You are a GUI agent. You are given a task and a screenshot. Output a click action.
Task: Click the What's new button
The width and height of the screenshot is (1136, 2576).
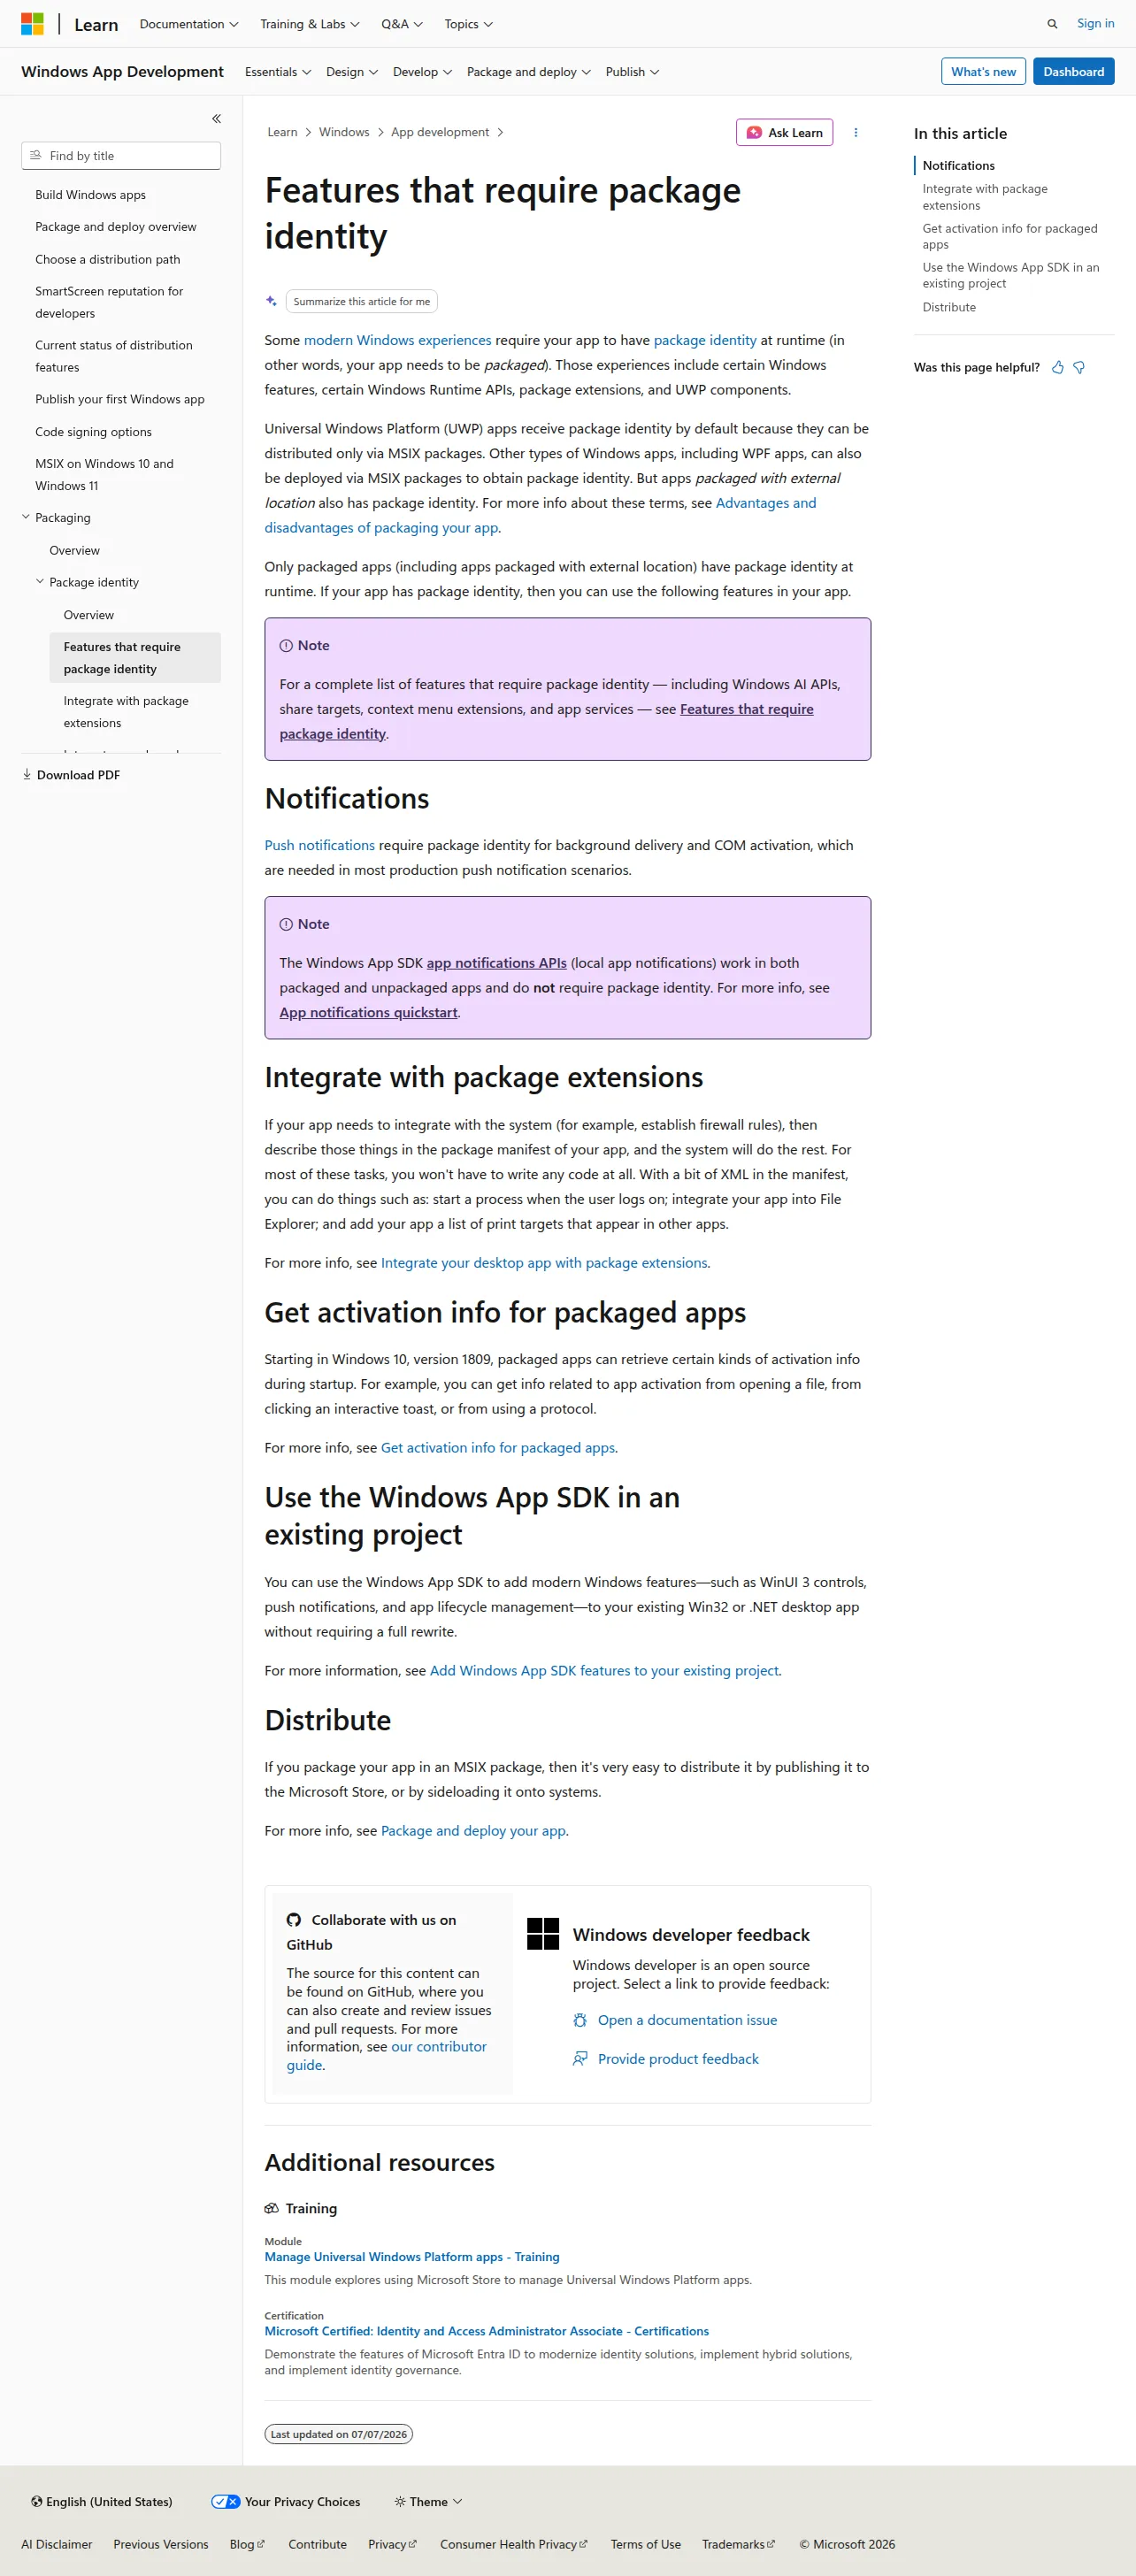click(x=983, y=72)
